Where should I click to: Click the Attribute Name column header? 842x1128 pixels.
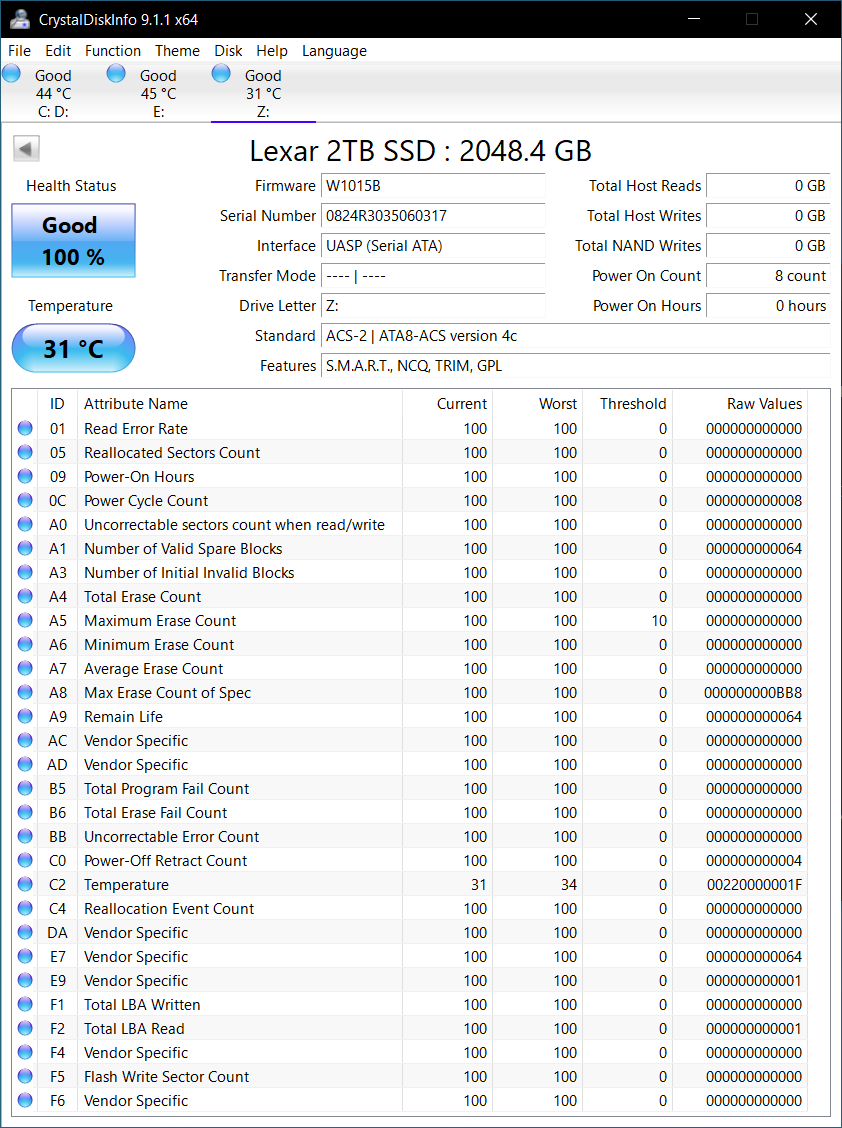pos(136,404)
